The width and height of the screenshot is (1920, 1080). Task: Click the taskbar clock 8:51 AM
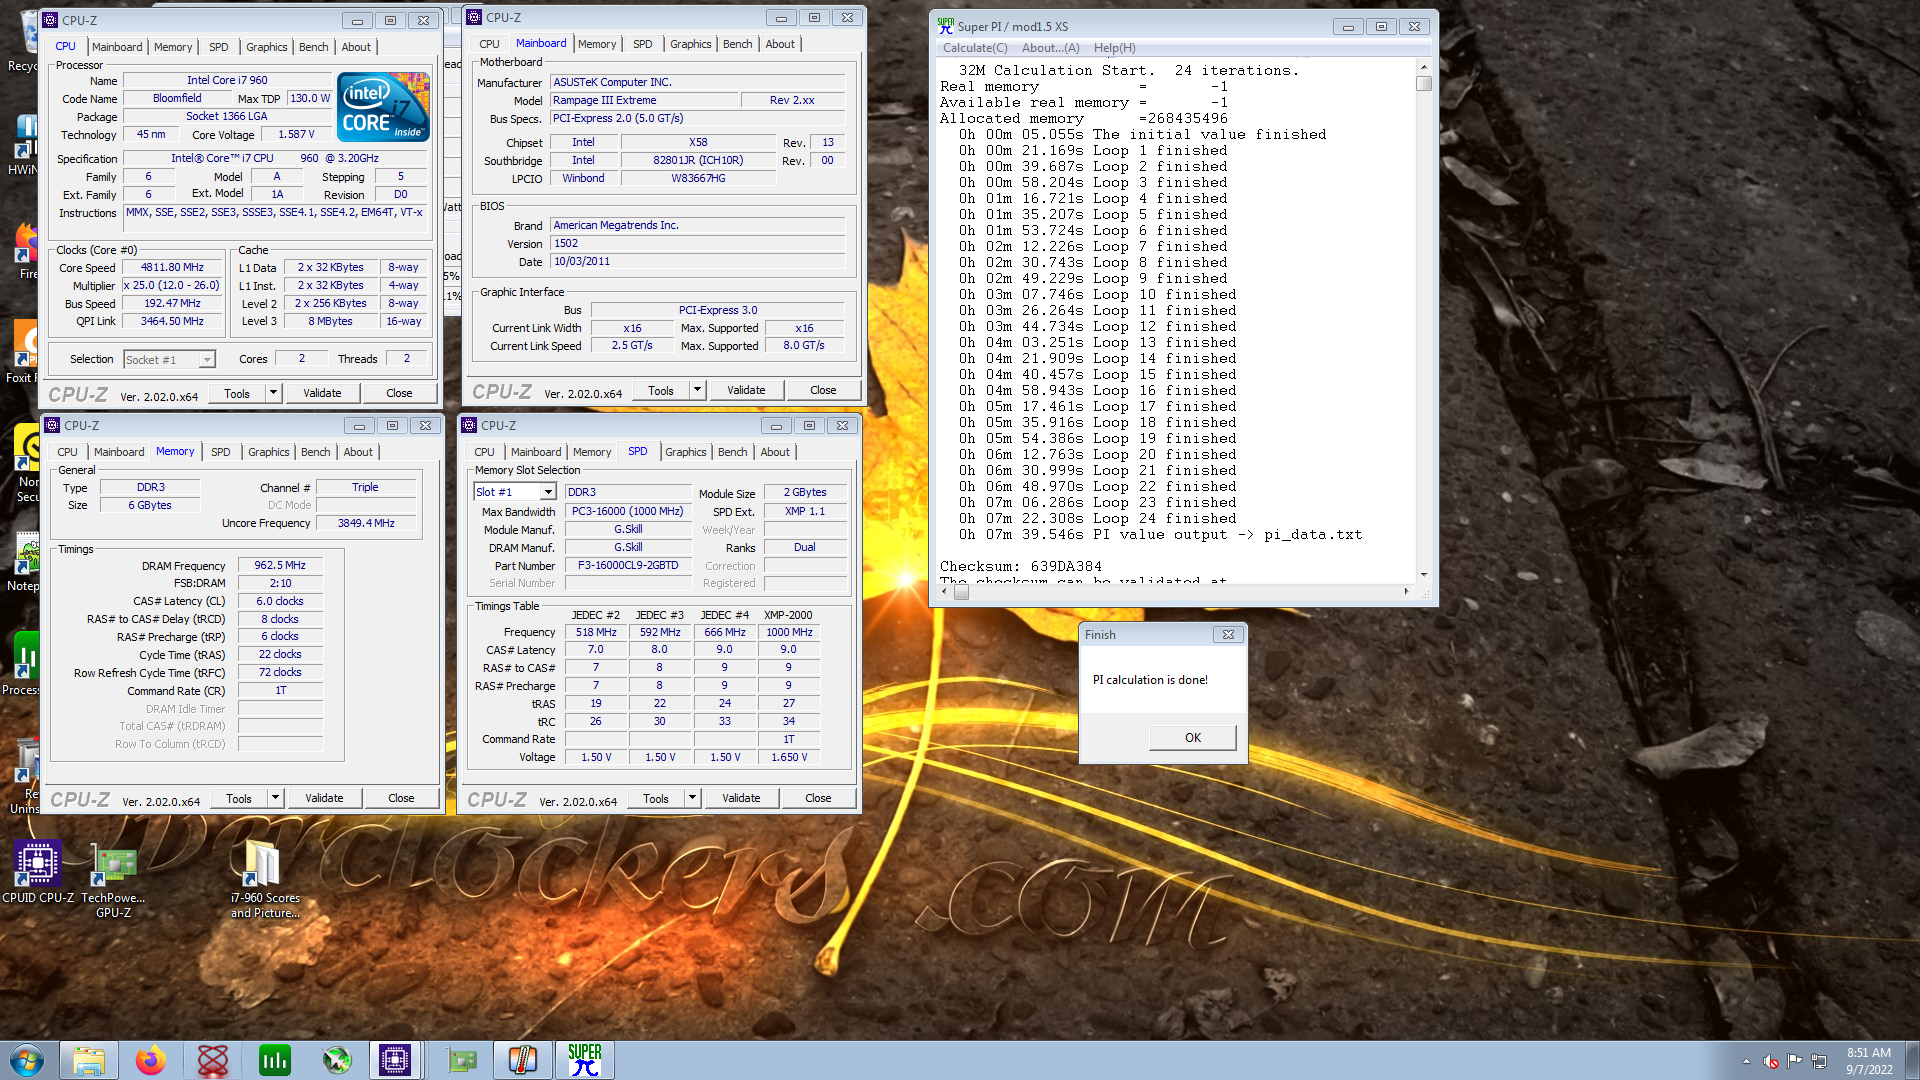(1868, 1053)
